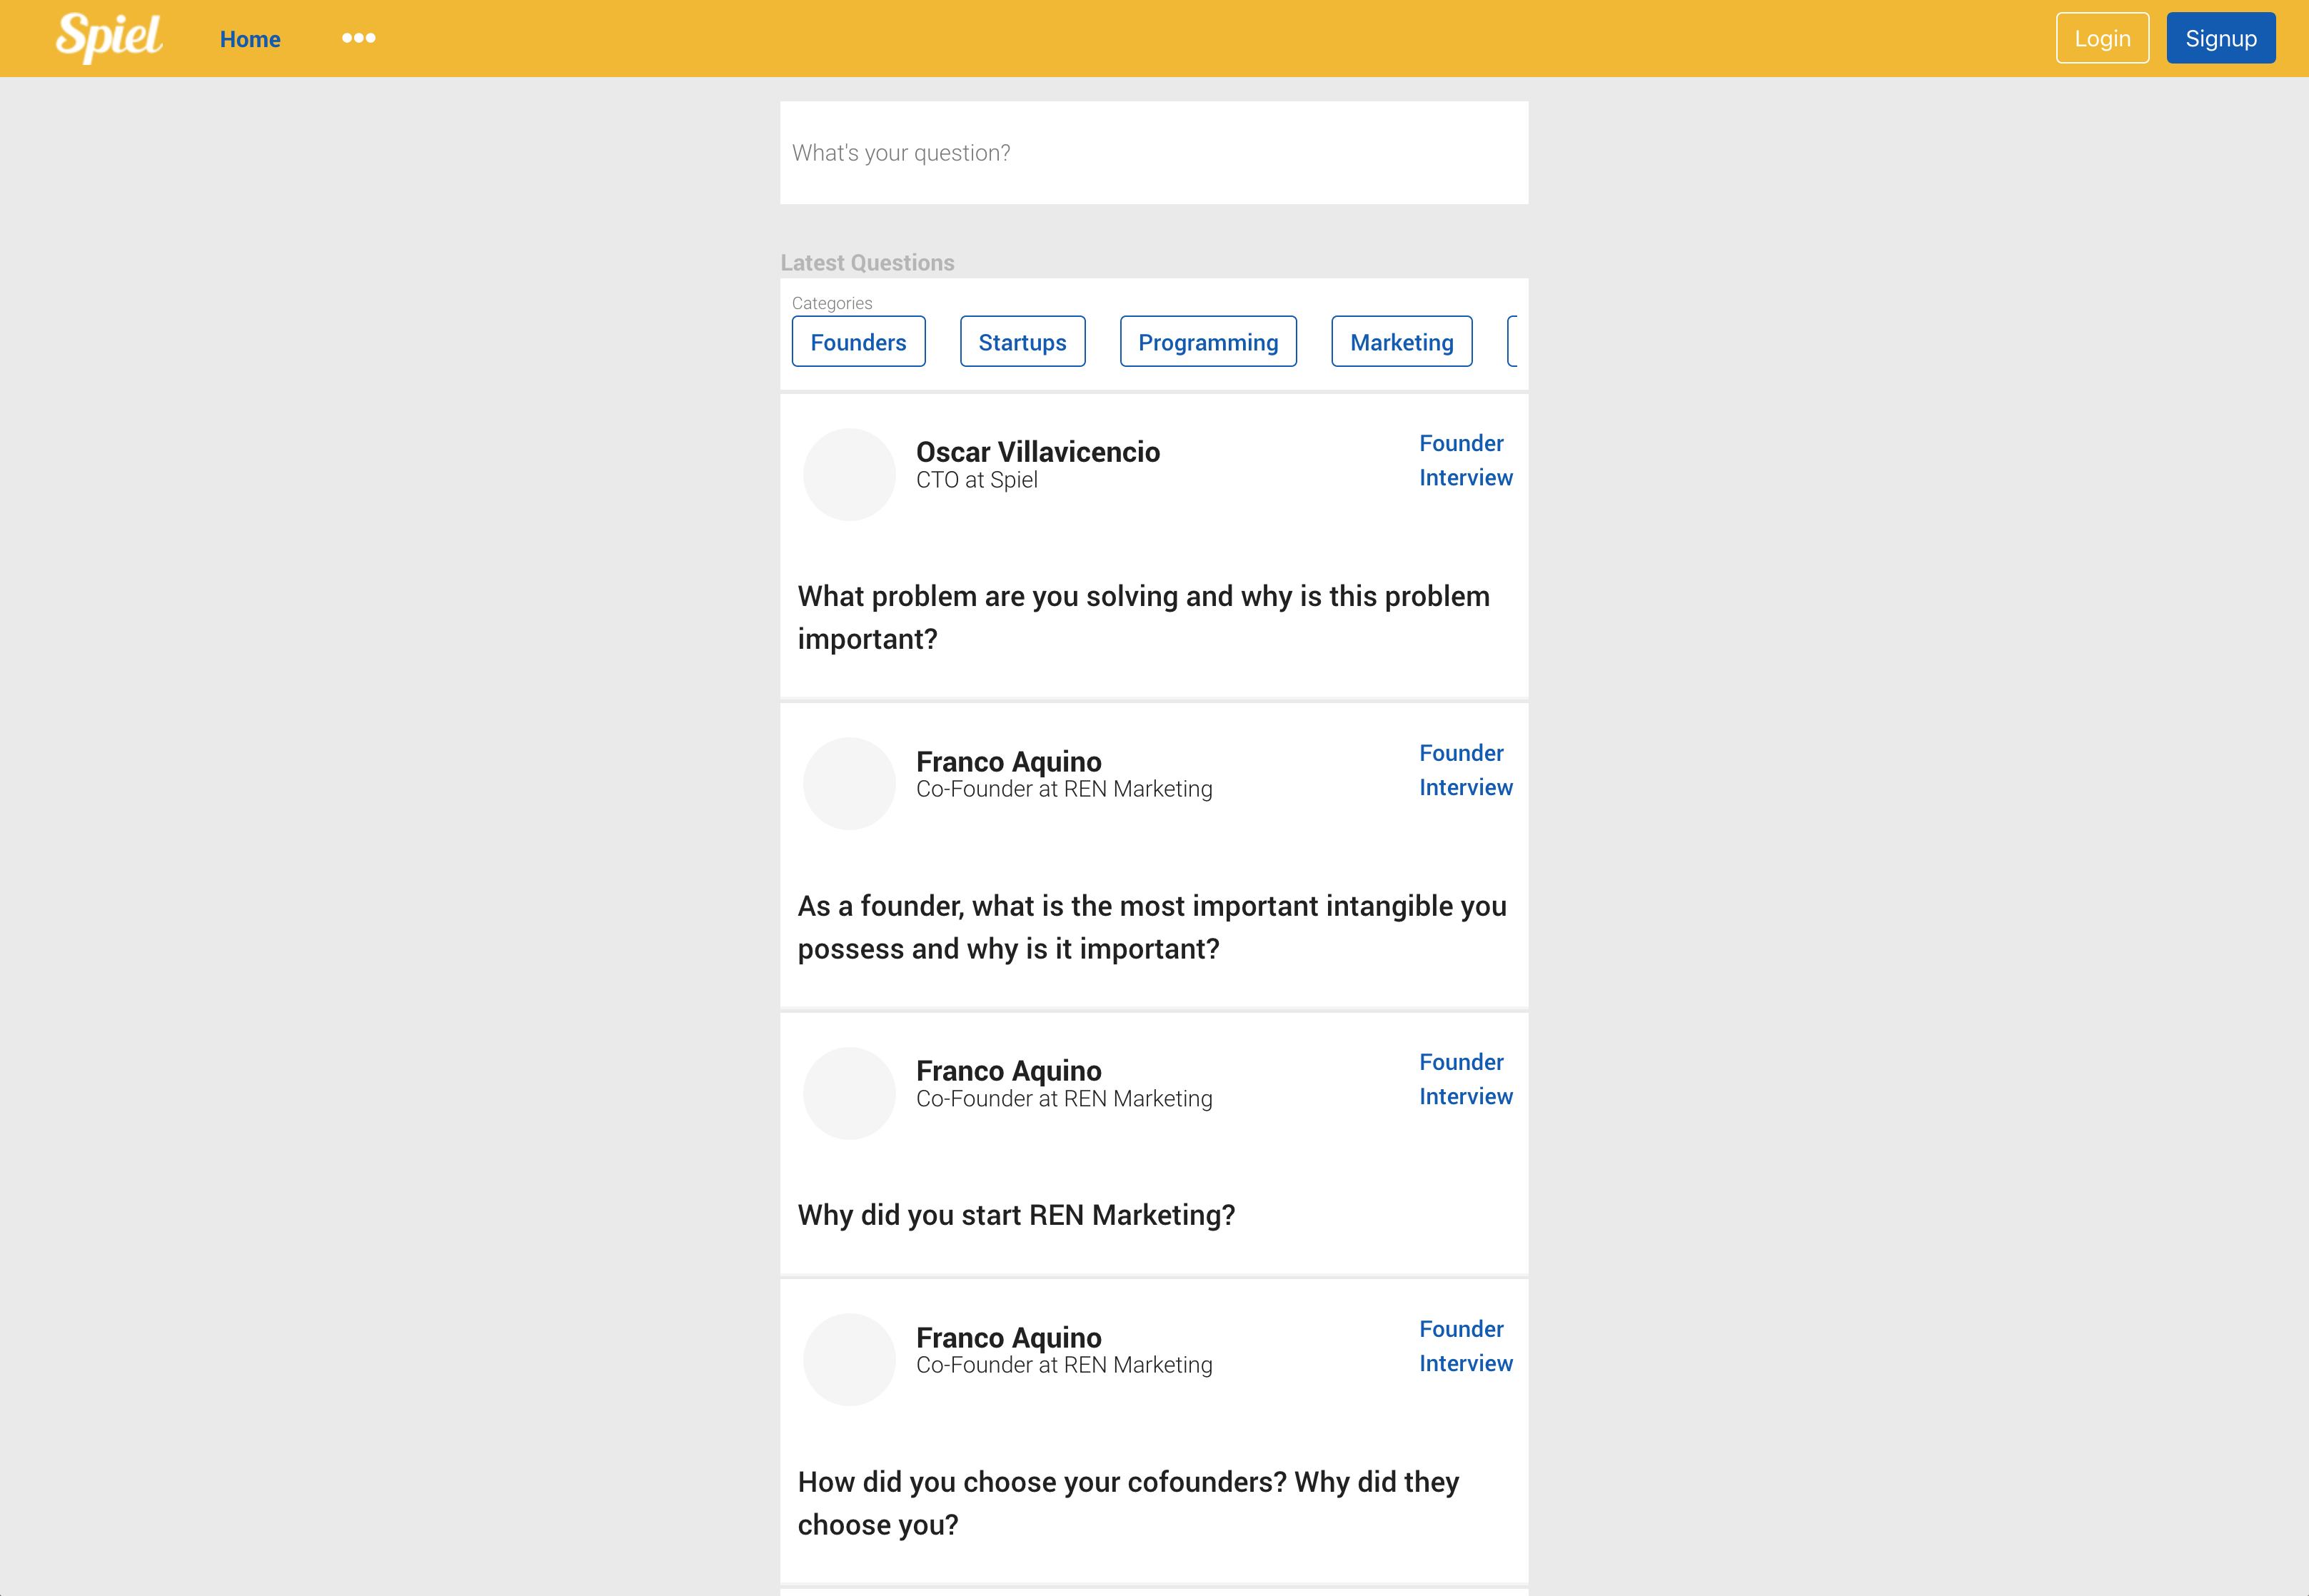Screen dimensions: 2309x1596
Task: Click Oscar Villavicencio's avatar
Action: 849,474
